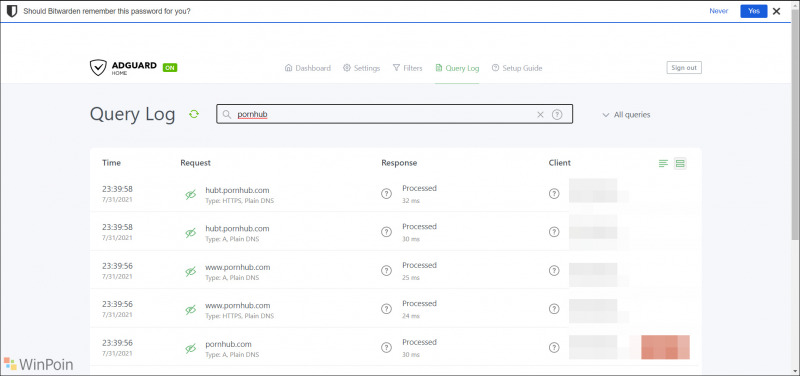
Task: Switch to compact list view icon
Action: [x=663, y=163]
